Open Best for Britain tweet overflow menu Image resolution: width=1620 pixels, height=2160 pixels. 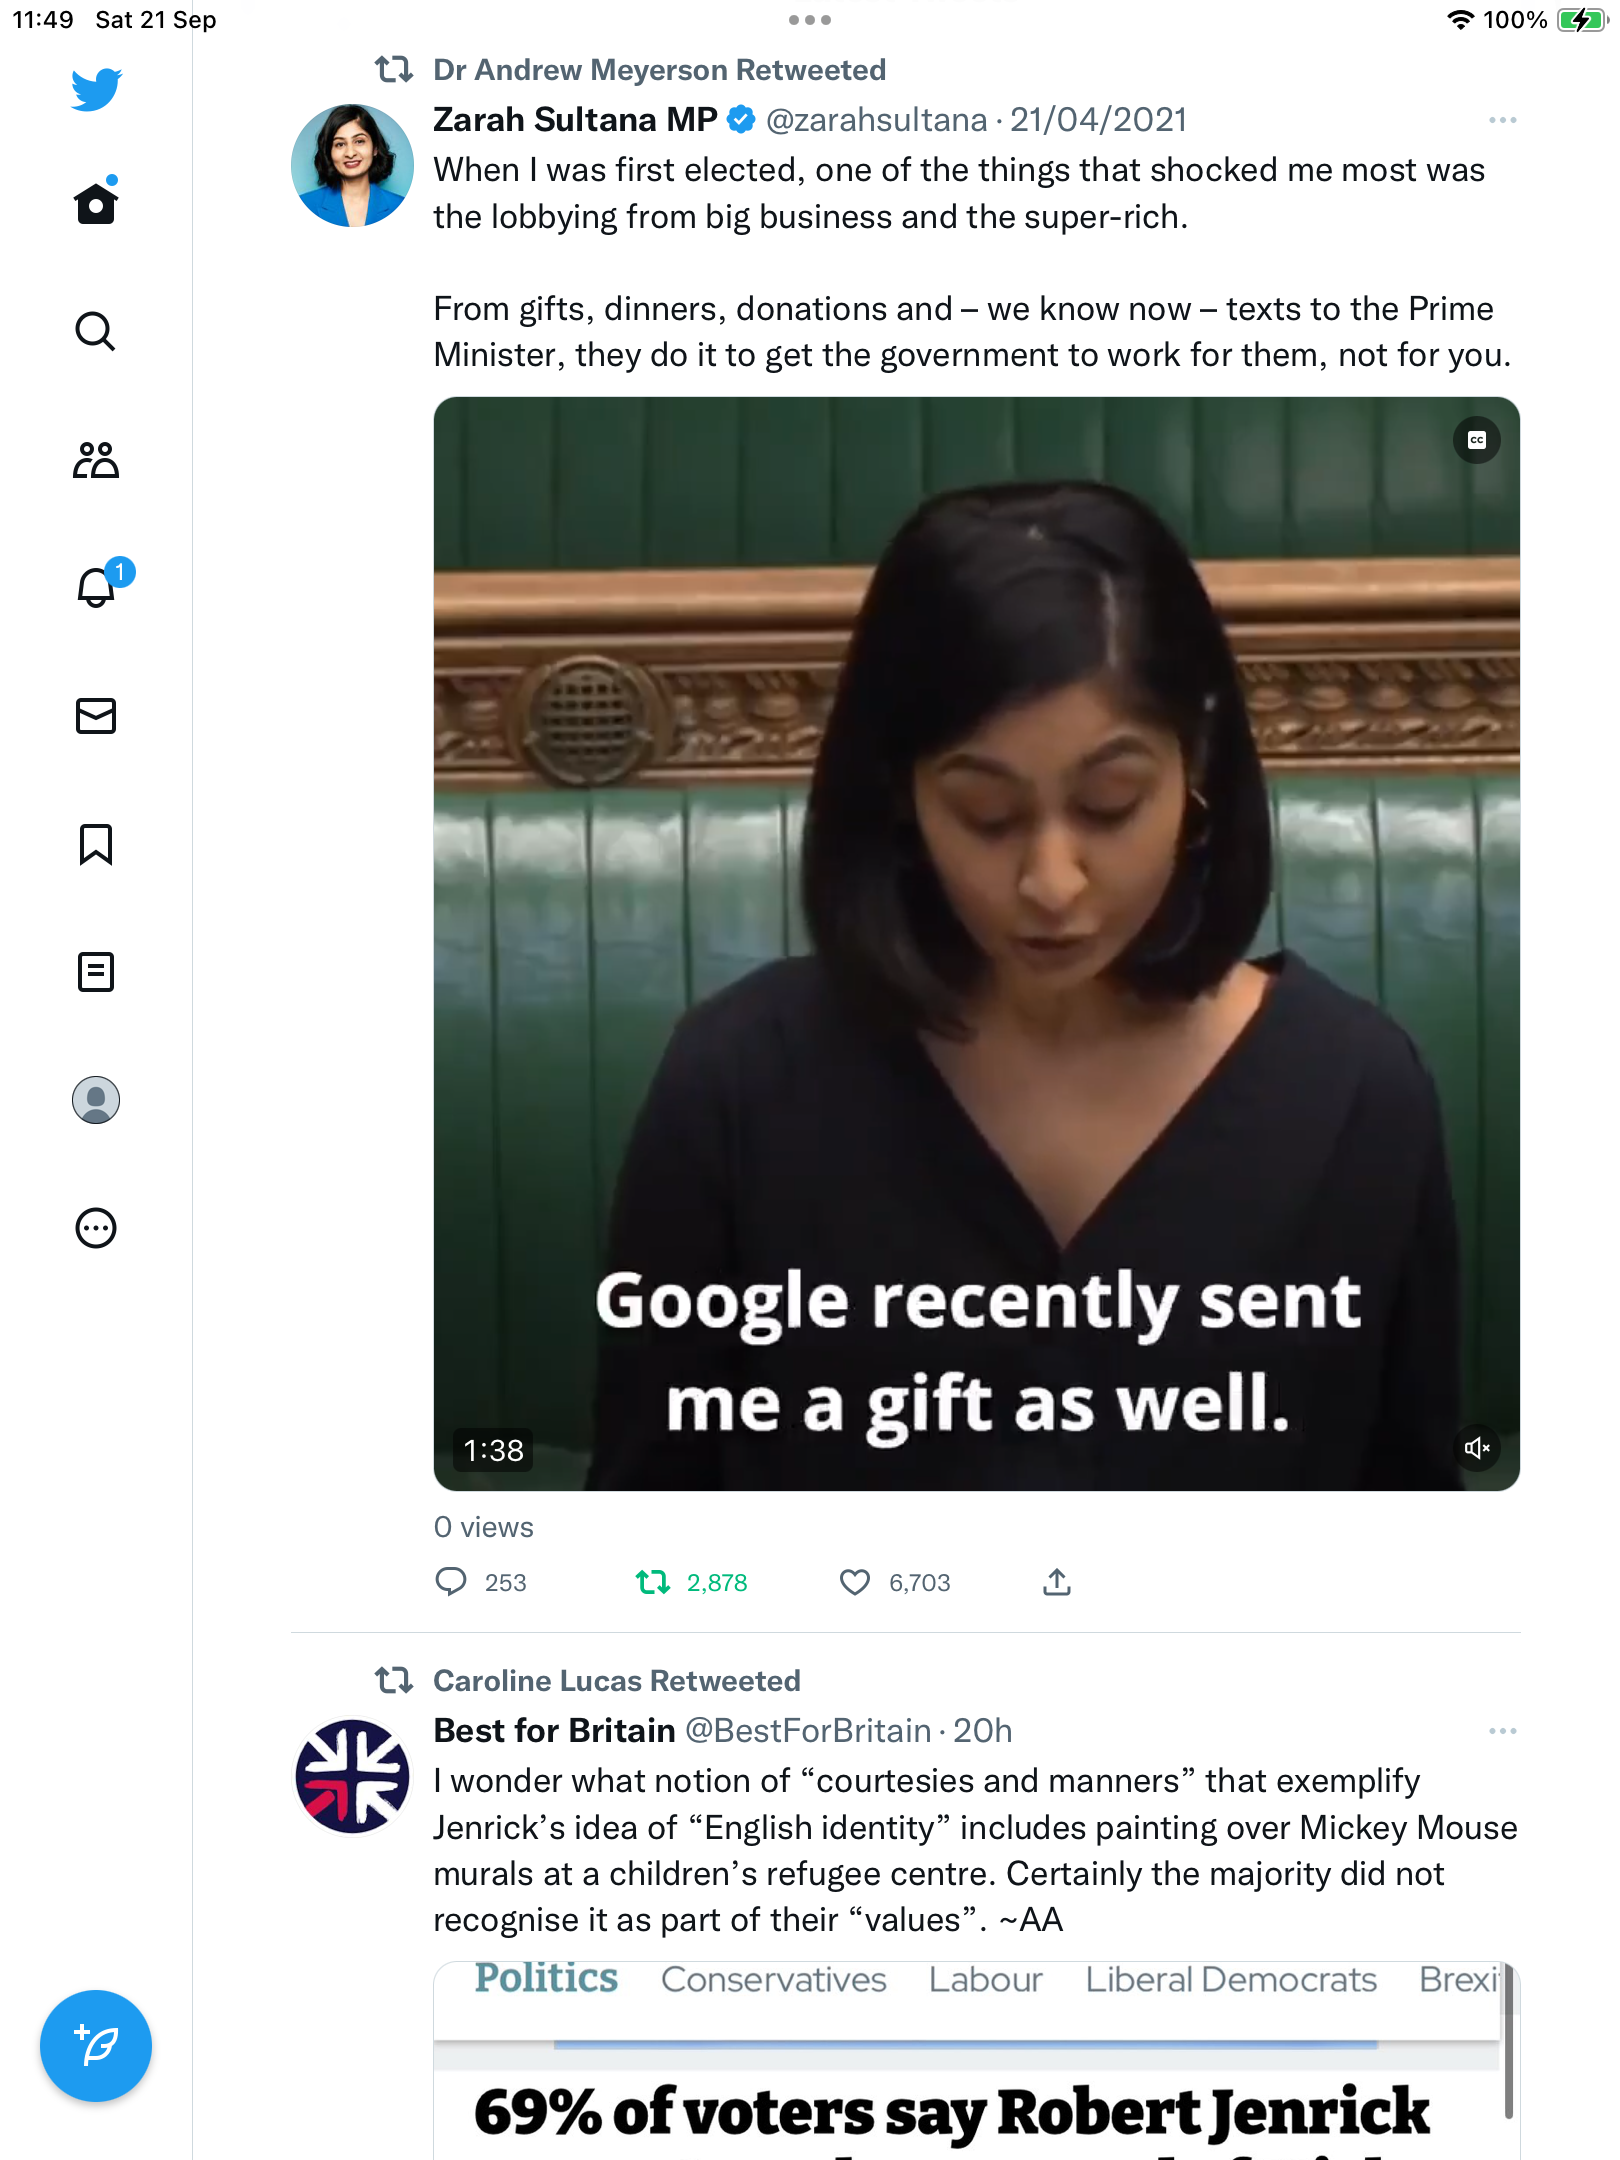click(x=1502, y=1731)
